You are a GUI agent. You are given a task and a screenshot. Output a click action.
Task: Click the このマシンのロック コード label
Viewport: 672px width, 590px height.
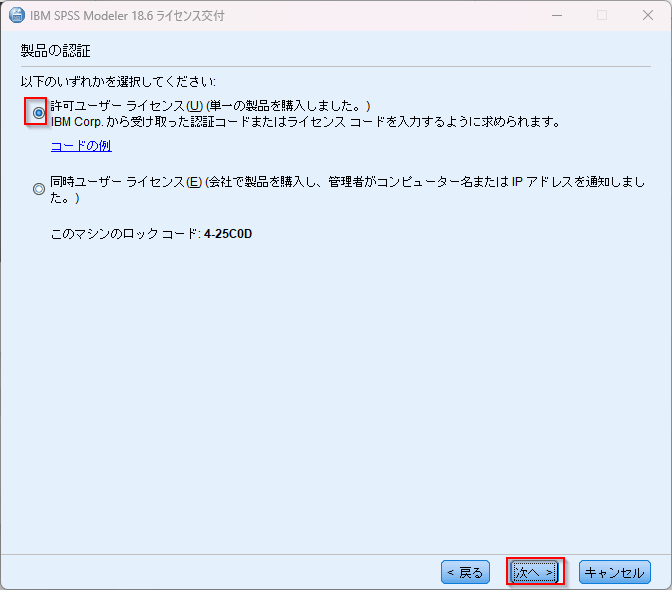[x=125, y=234]
